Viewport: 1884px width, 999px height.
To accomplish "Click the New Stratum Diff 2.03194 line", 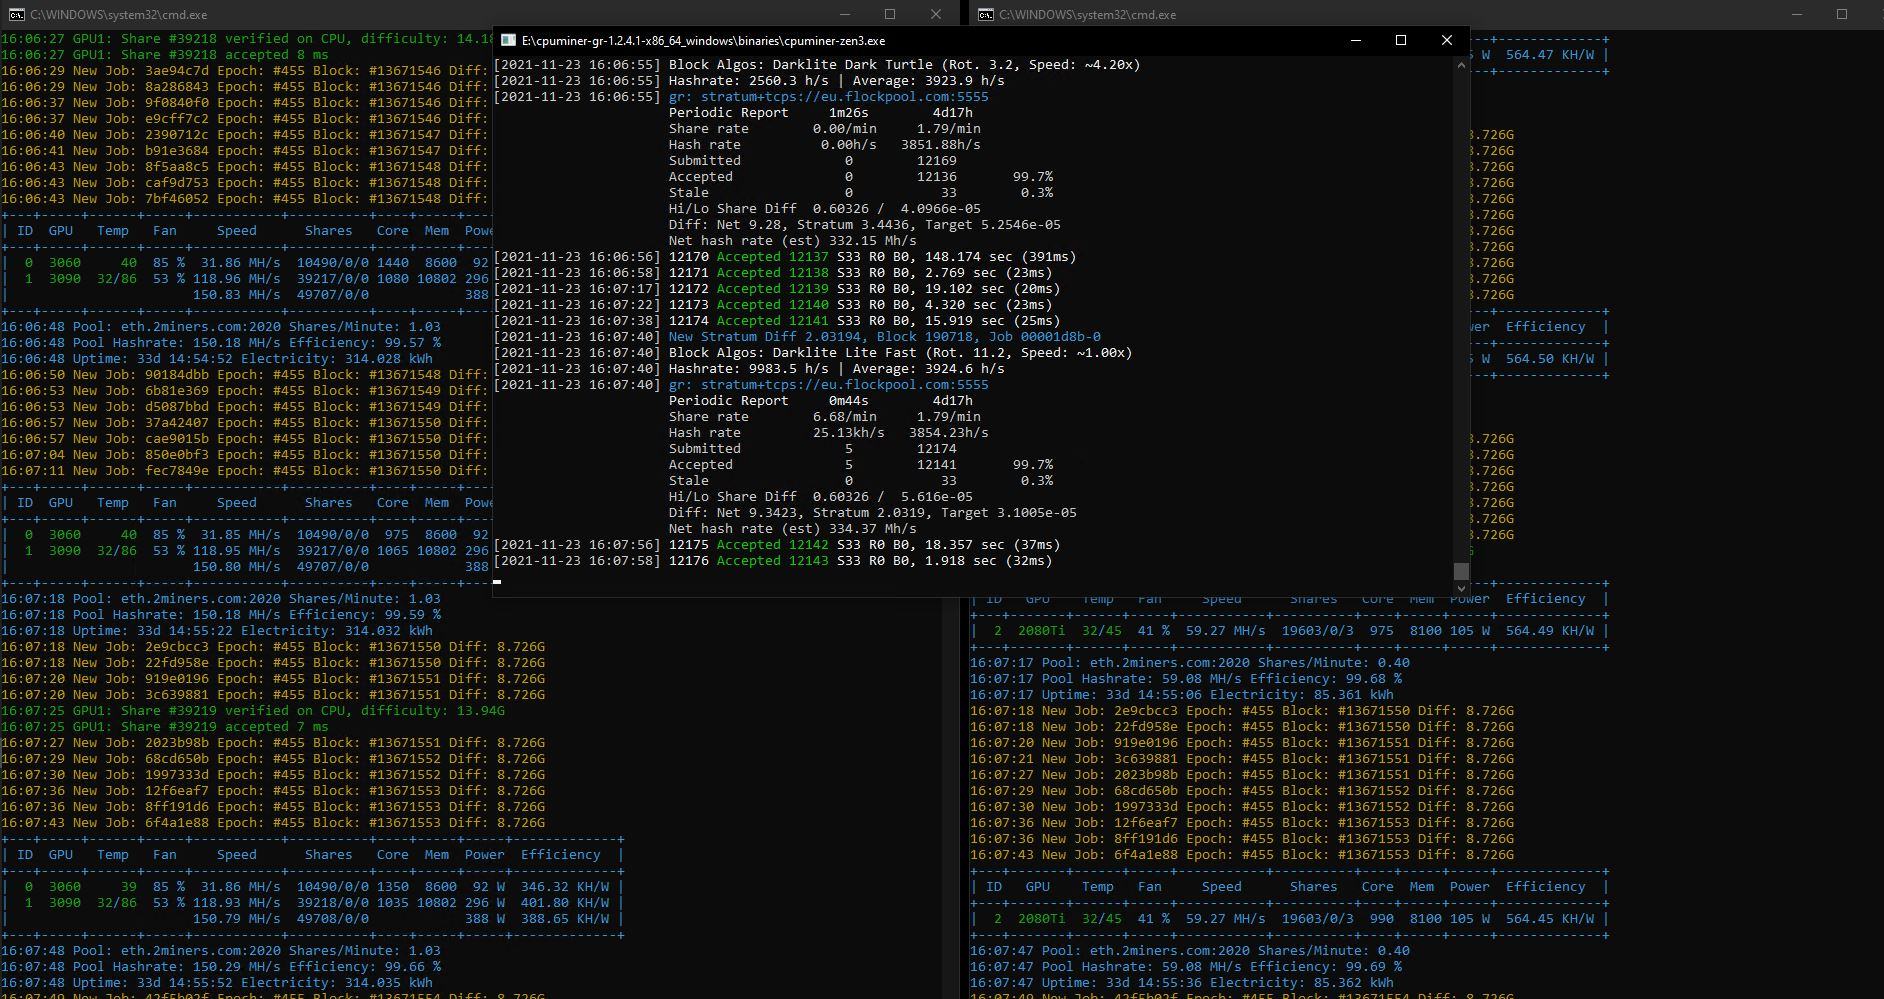I will click(x=884, y=337).
